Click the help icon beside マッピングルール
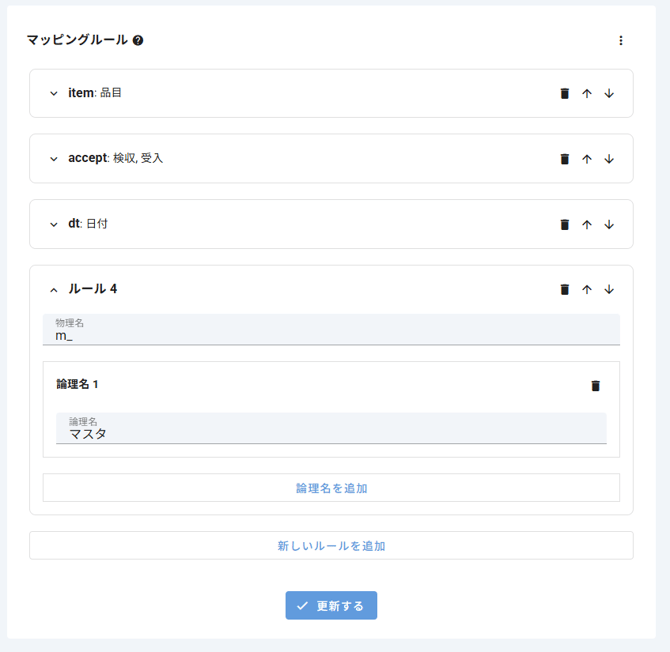 click(138, 41)
